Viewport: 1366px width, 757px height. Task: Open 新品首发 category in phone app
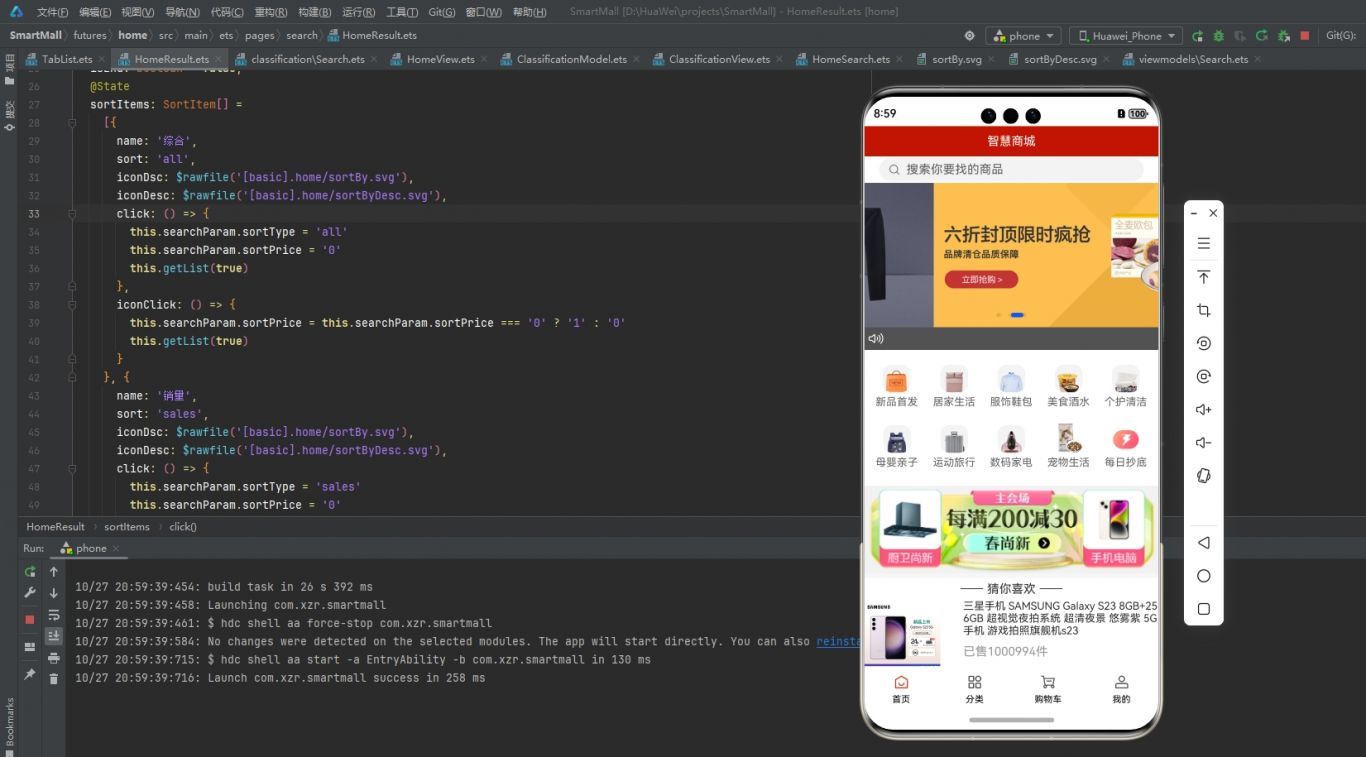click(x=896, y=388)
